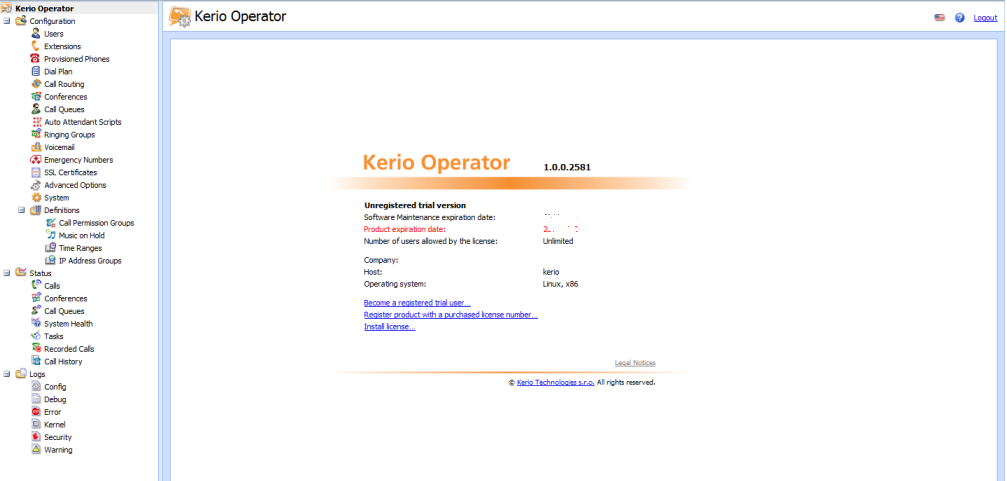The width and height of the screenshot is (1007, 481).
Task: Open the System gear icon
Action: (37, 197)
